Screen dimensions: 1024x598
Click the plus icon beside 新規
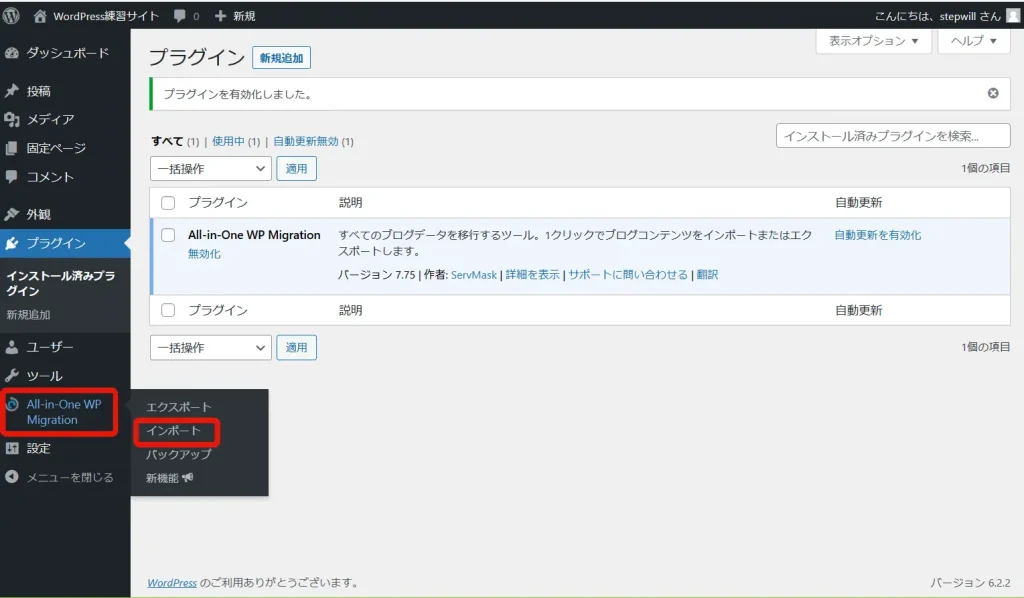(220, 16)
